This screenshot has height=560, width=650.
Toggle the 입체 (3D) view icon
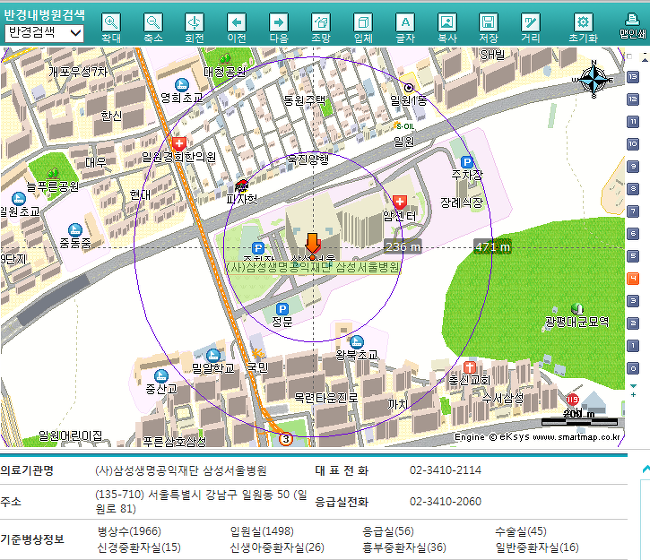click(x=363, y=23)
